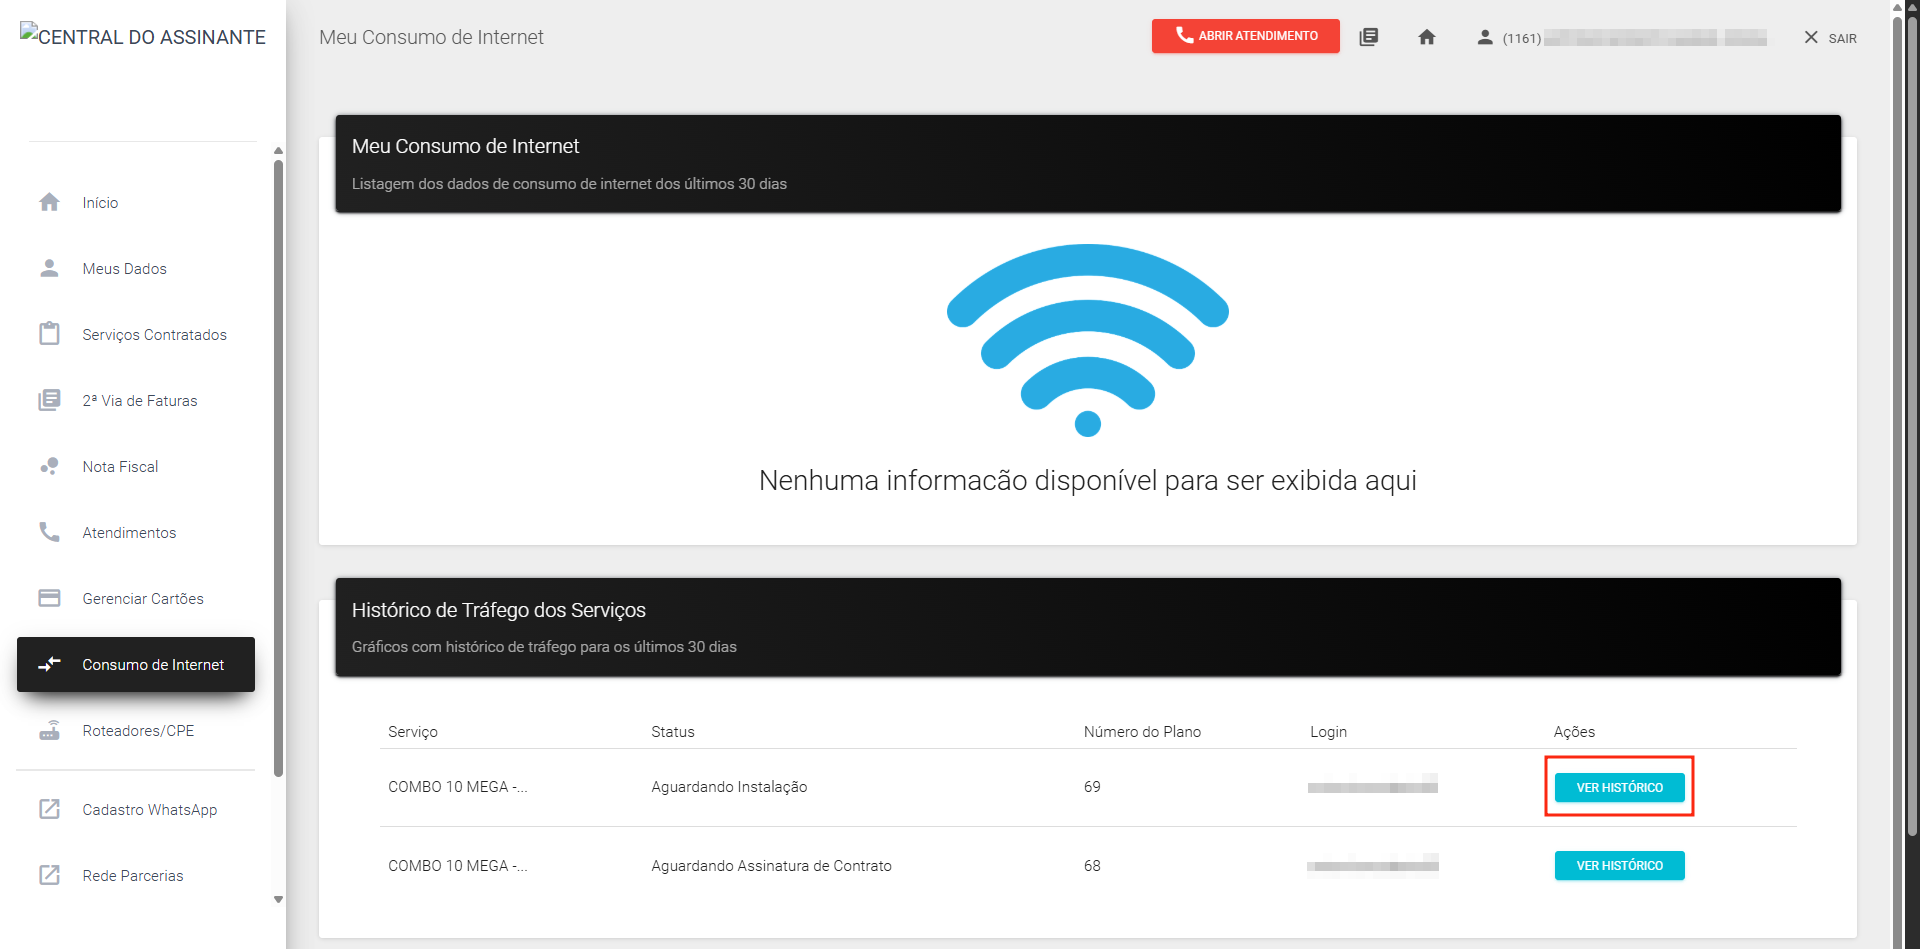Click 'Histórico de Tráfego dos Serviços' heading
1920x949 pixels.
pyautogui.click(x=498, y=610)
